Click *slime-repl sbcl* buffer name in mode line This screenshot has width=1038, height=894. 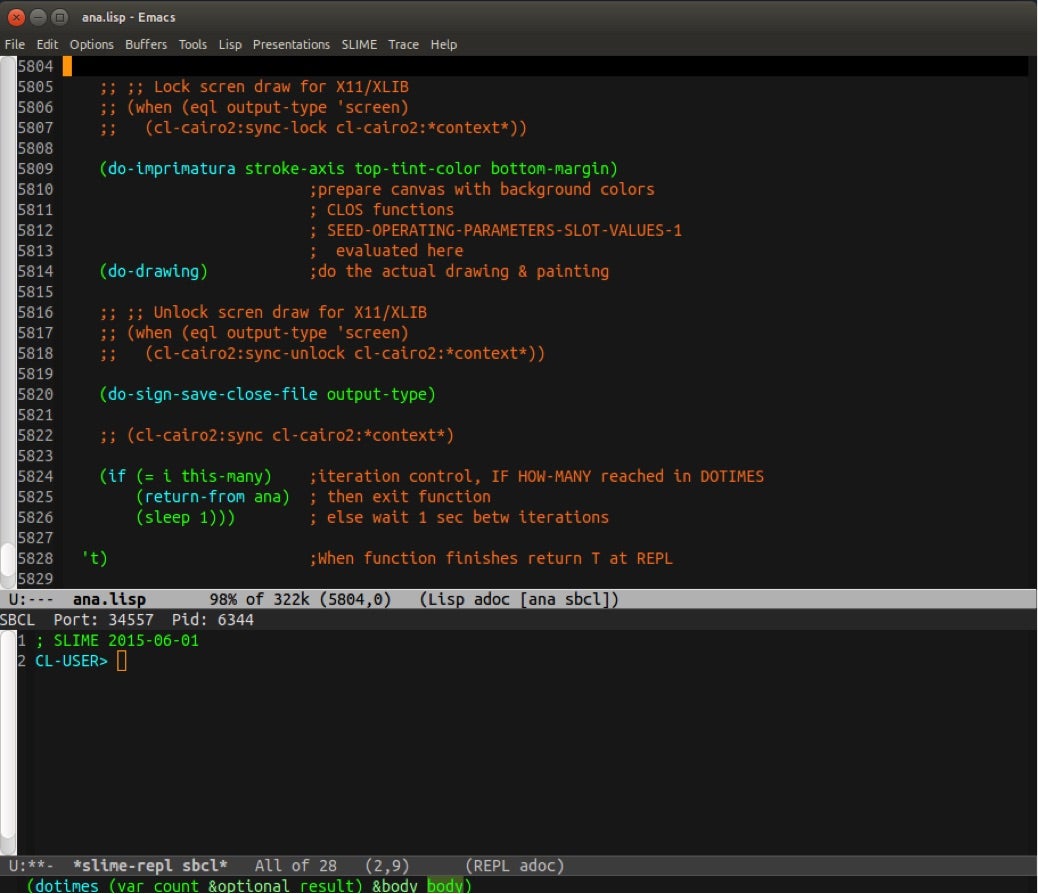click(x=150, y=866)
